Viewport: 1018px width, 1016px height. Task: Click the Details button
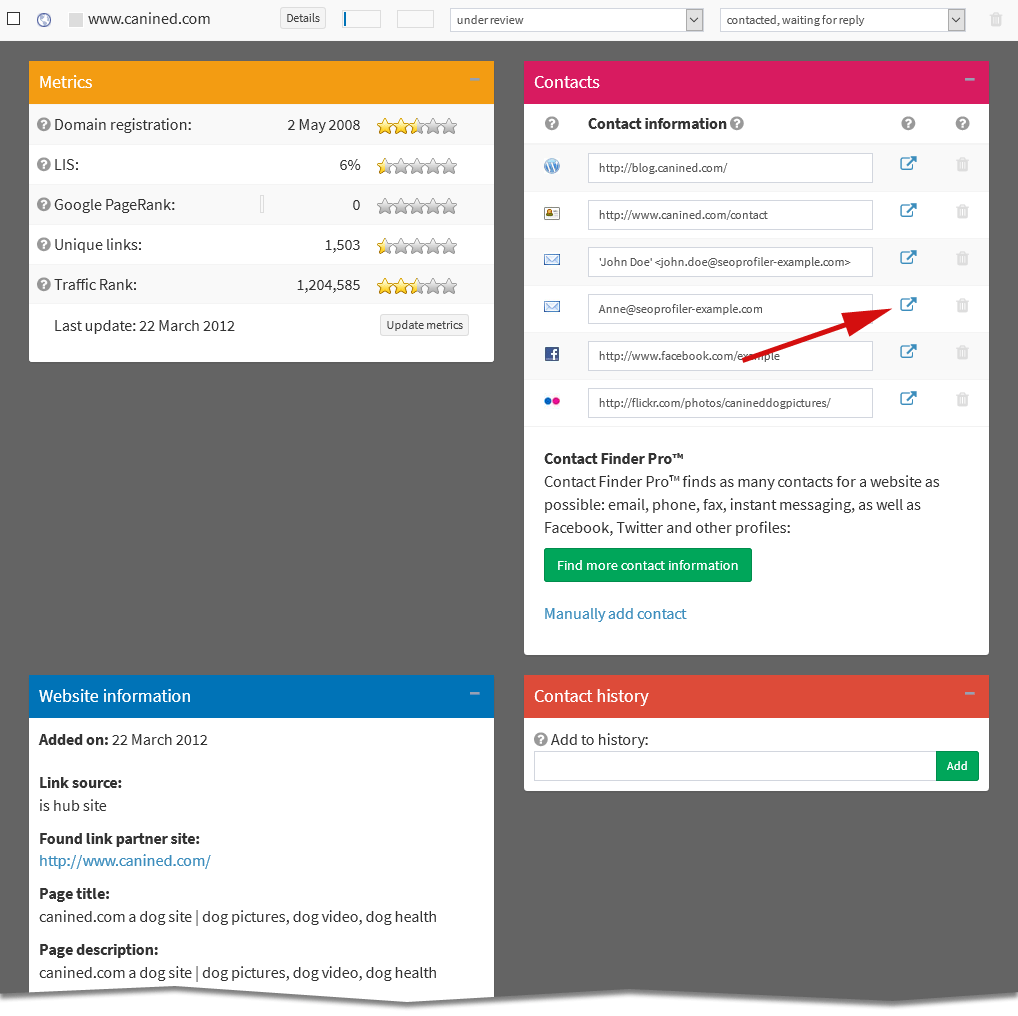302,17
